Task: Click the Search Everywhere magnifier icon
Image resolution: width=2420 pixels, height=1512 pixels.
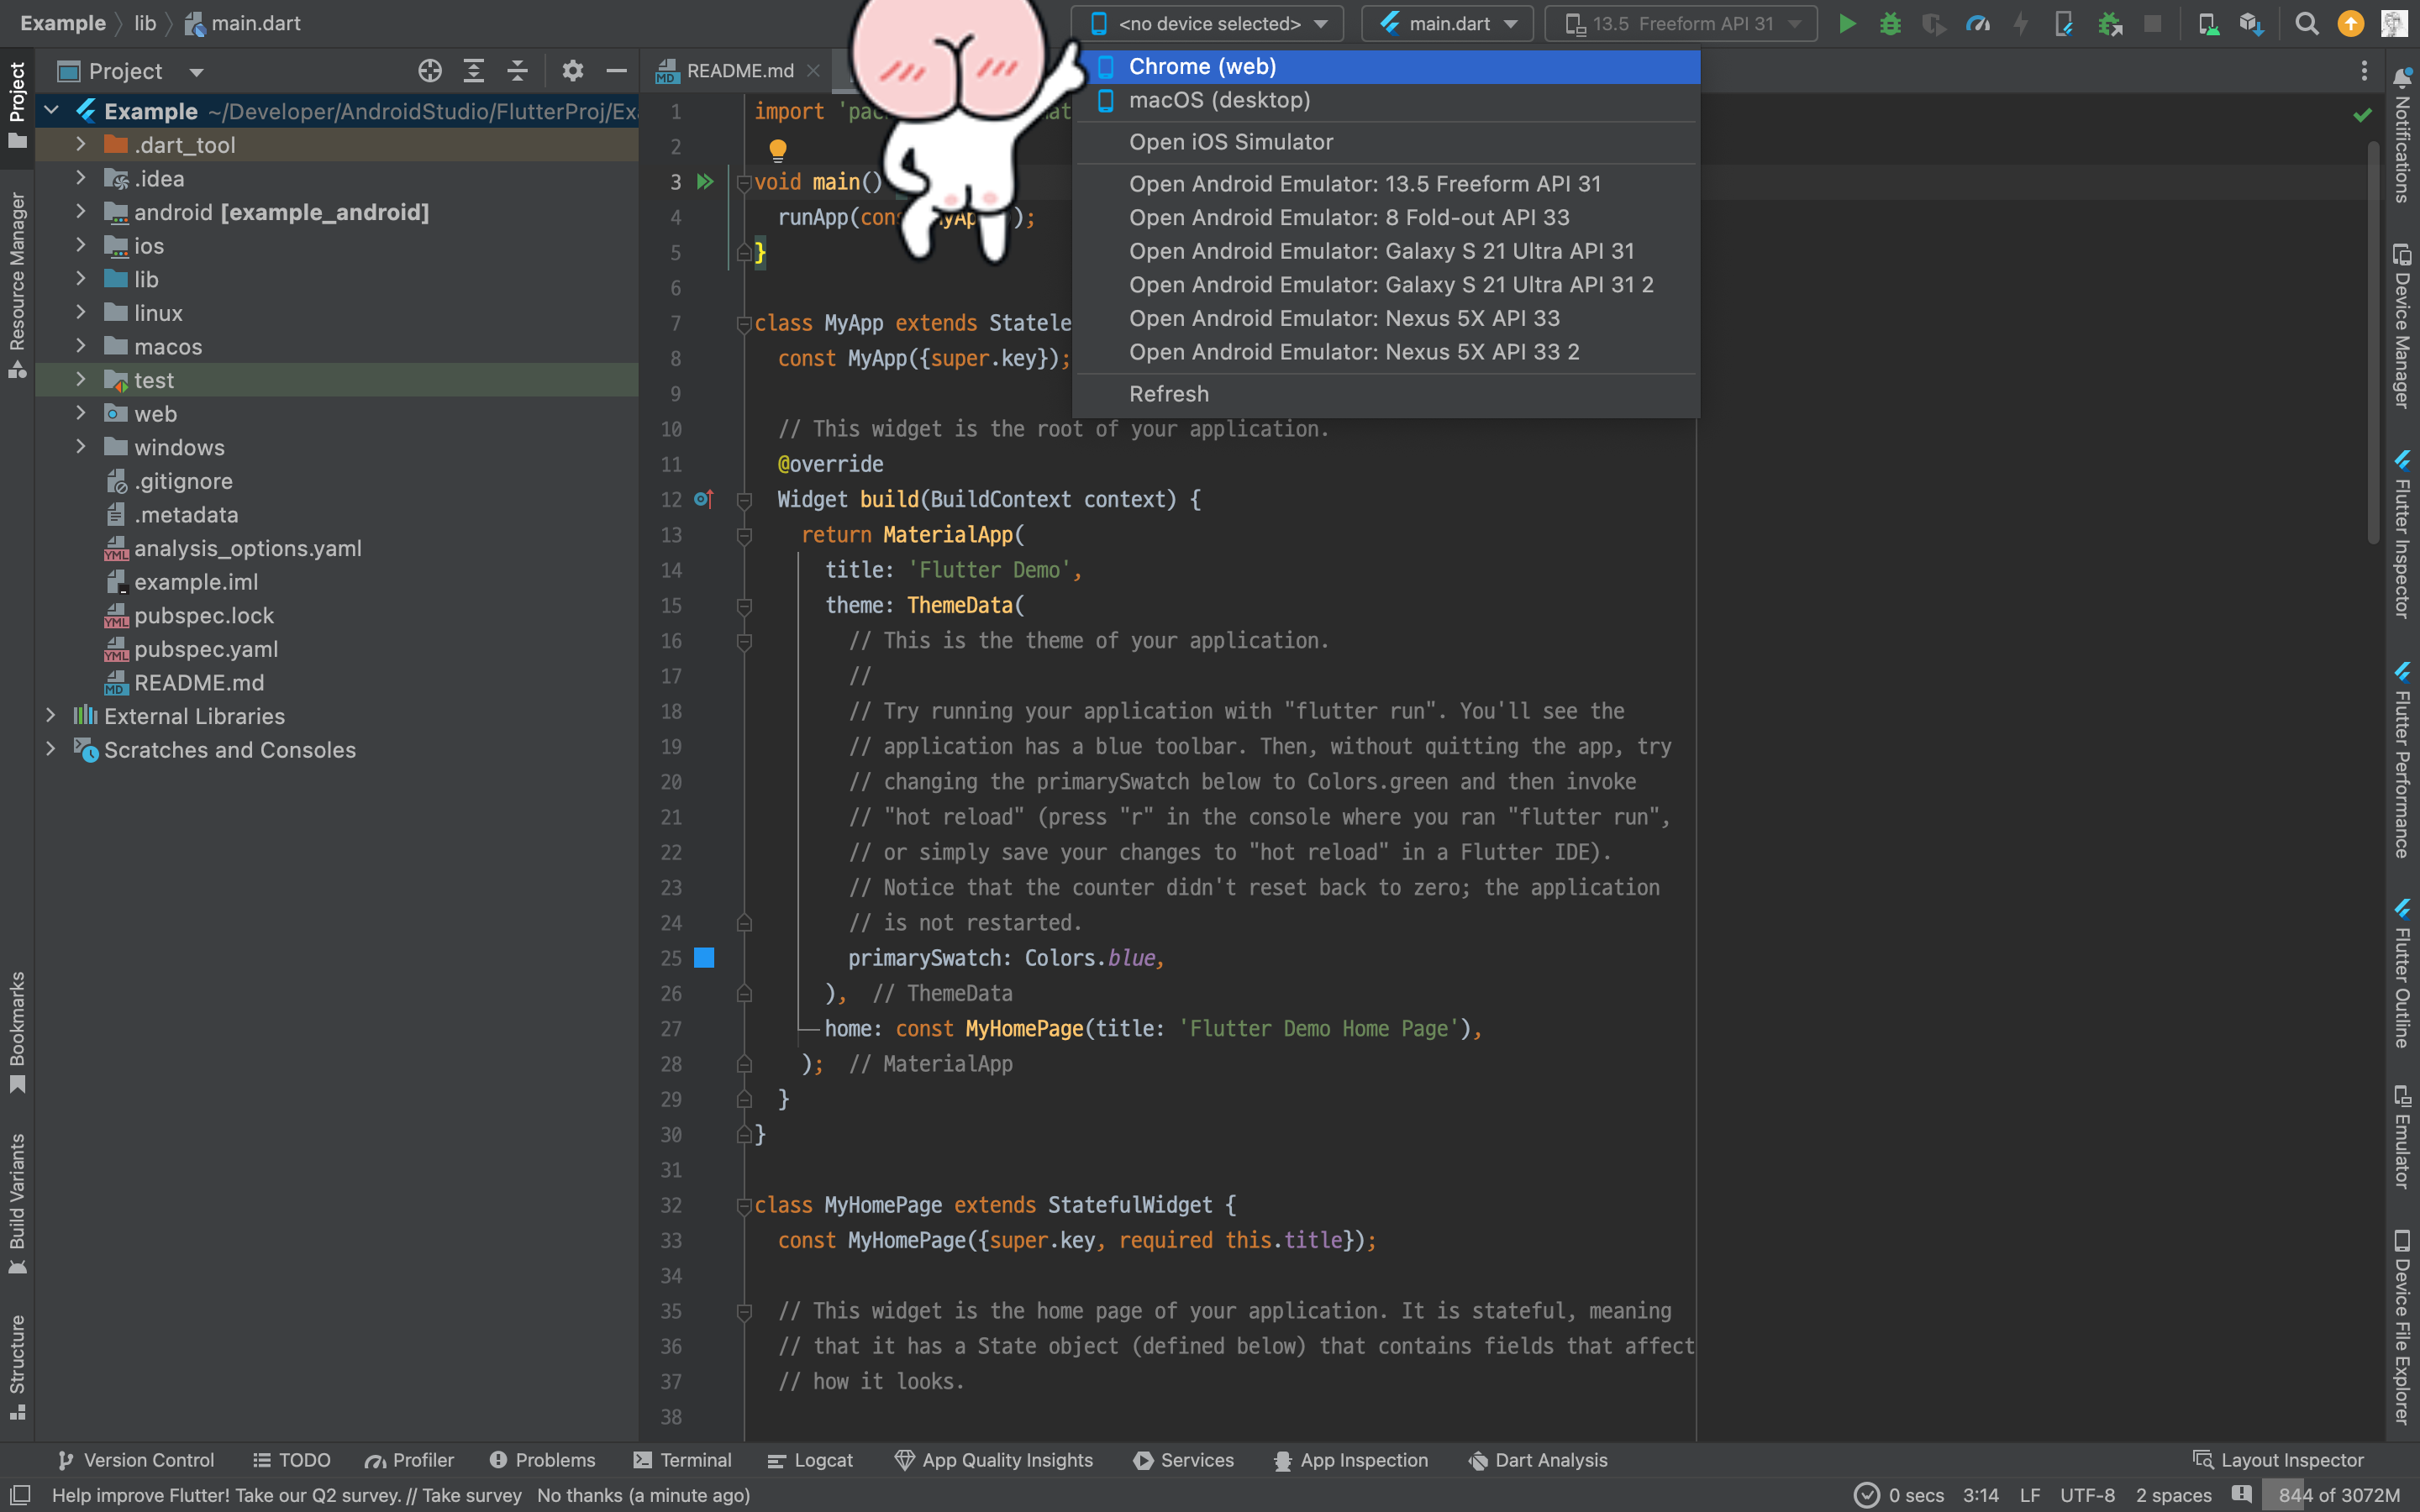Action: [x=2306, y=24]
